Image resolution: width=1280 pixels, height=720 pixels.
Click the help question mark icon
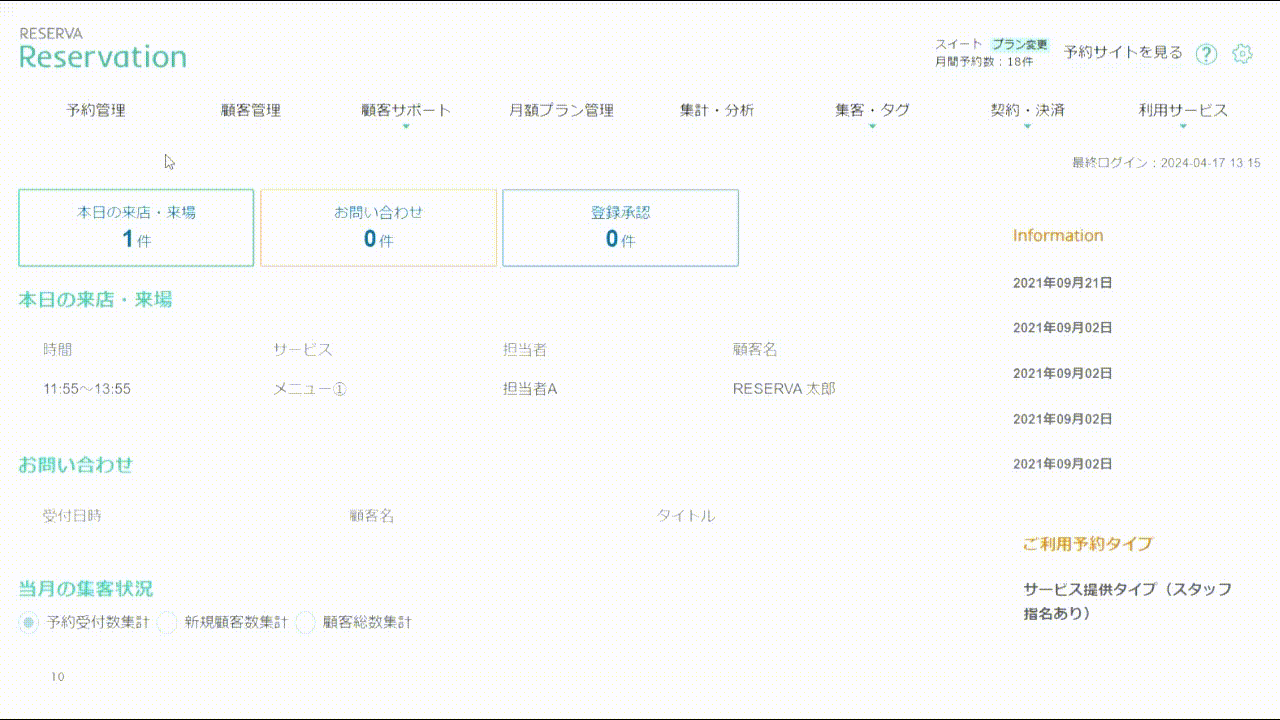[x=1207, y=54]
